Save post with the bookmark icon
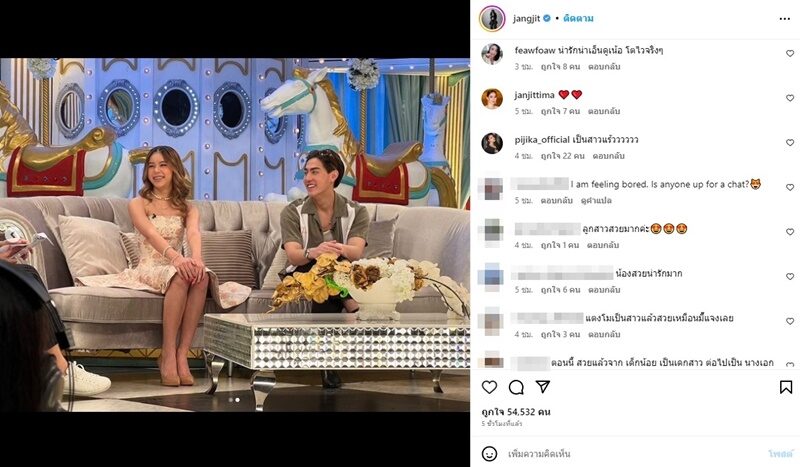The width and height of the screenshot is (800, 467). click(x=786, y=387)
